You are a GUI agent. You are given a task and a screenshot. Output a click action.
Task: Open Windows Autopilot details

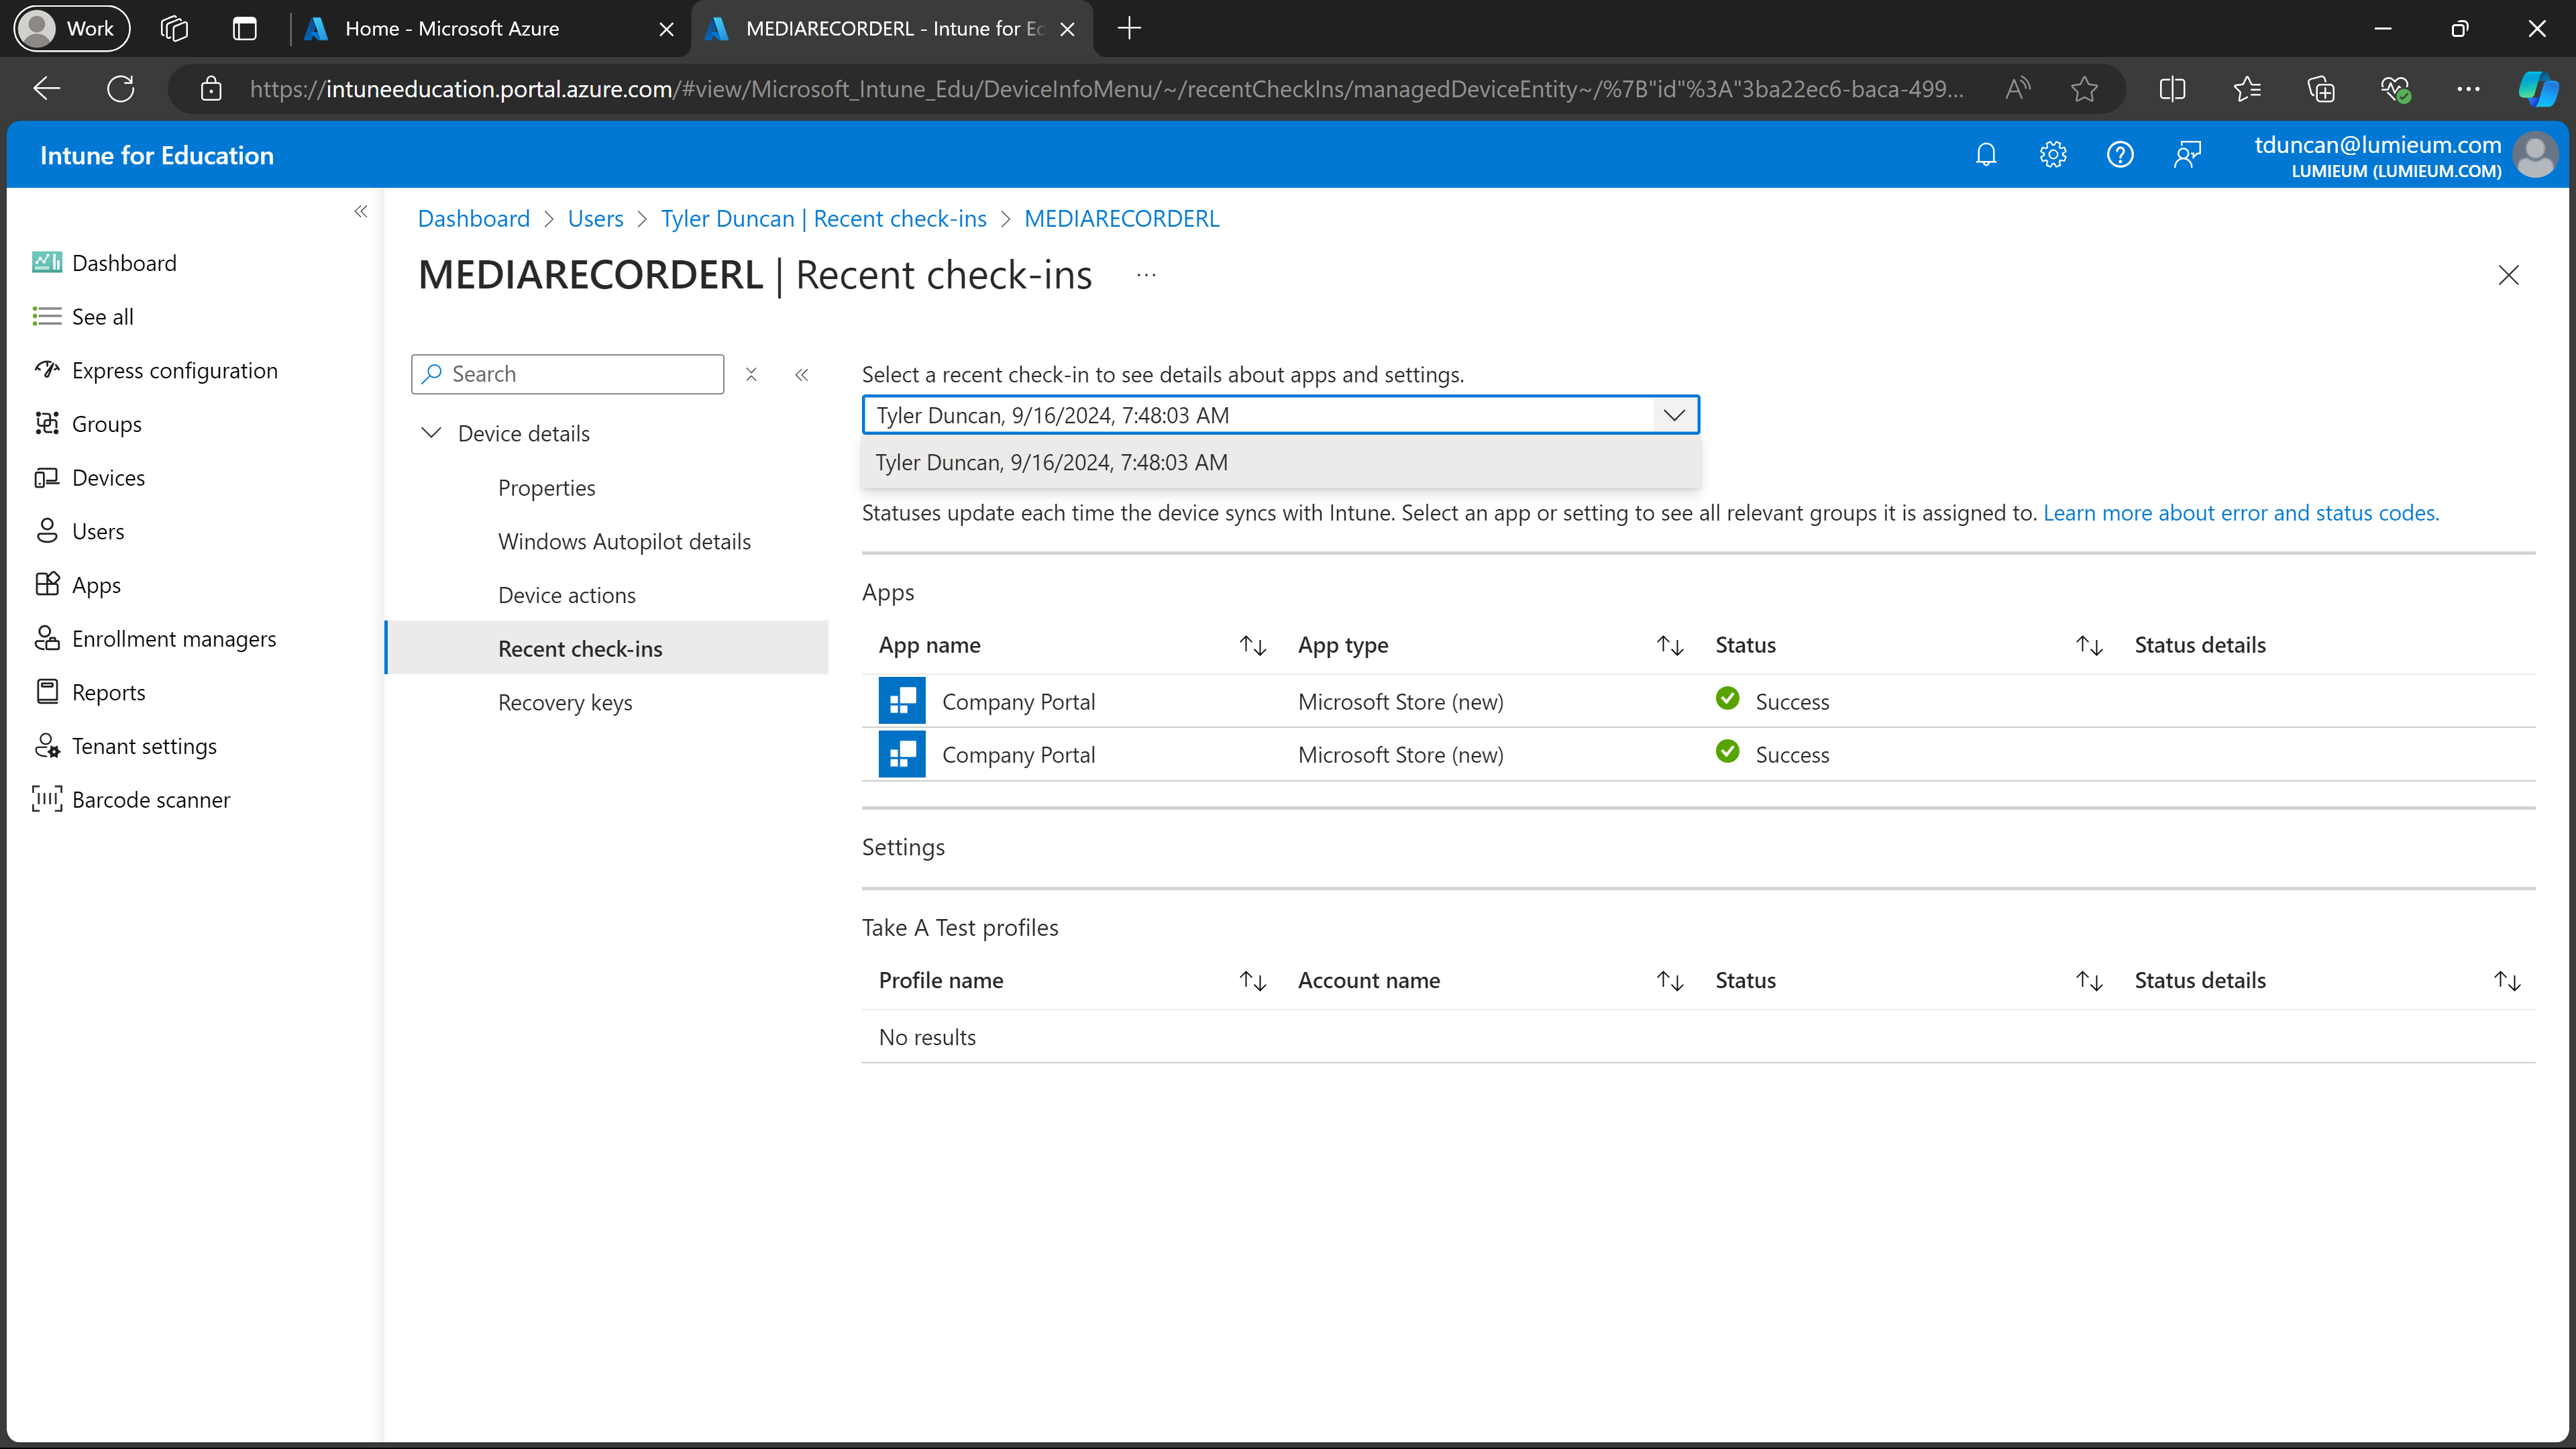coord(624,542)
